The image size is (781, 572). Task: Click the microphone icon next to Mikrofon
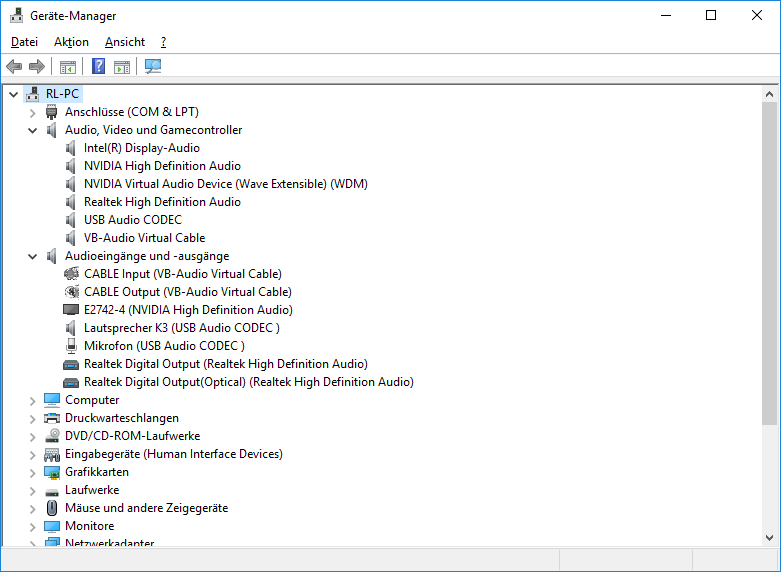(x=71, y=346)
